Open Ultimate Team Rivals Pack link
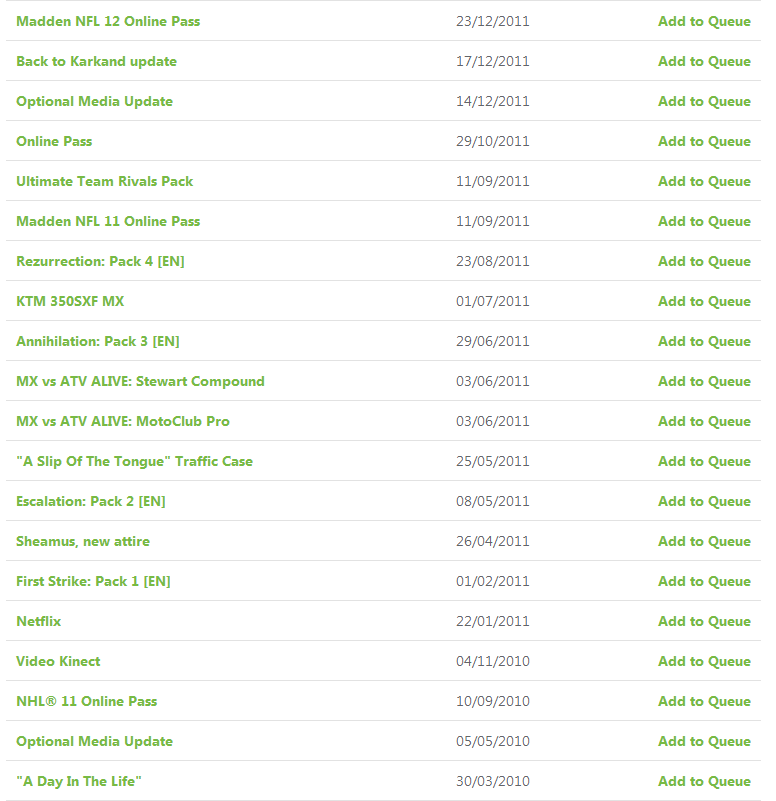Viewport: 776px width, 801px height. click(x=105, y=181)
